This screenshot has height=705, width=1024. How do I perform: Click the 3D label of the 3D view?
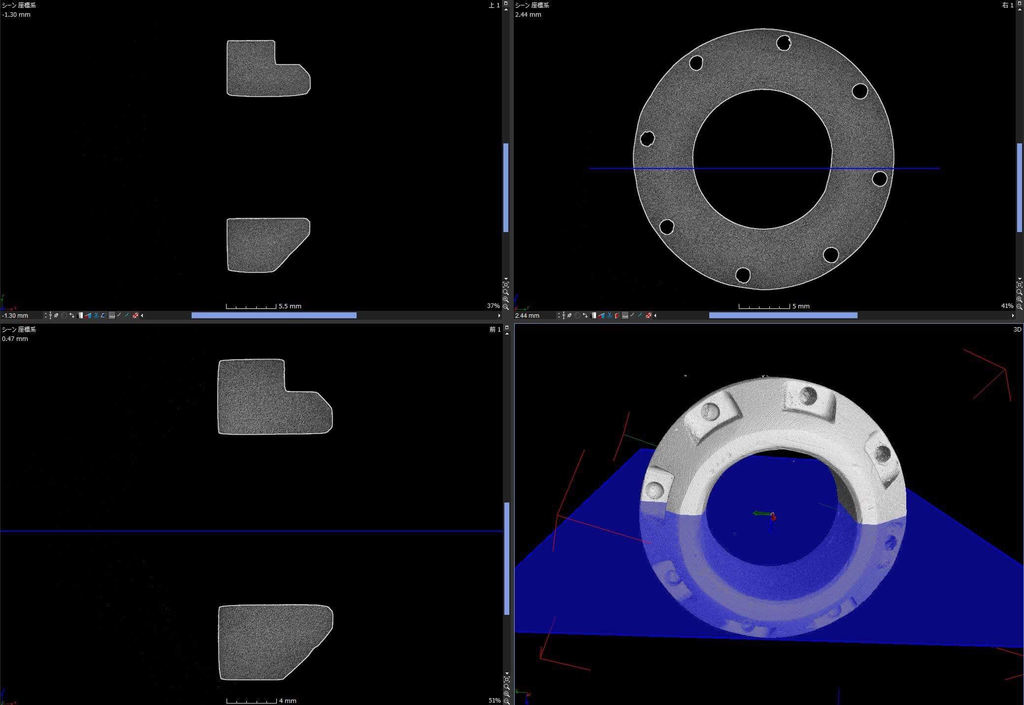(x=1016, y=328)
